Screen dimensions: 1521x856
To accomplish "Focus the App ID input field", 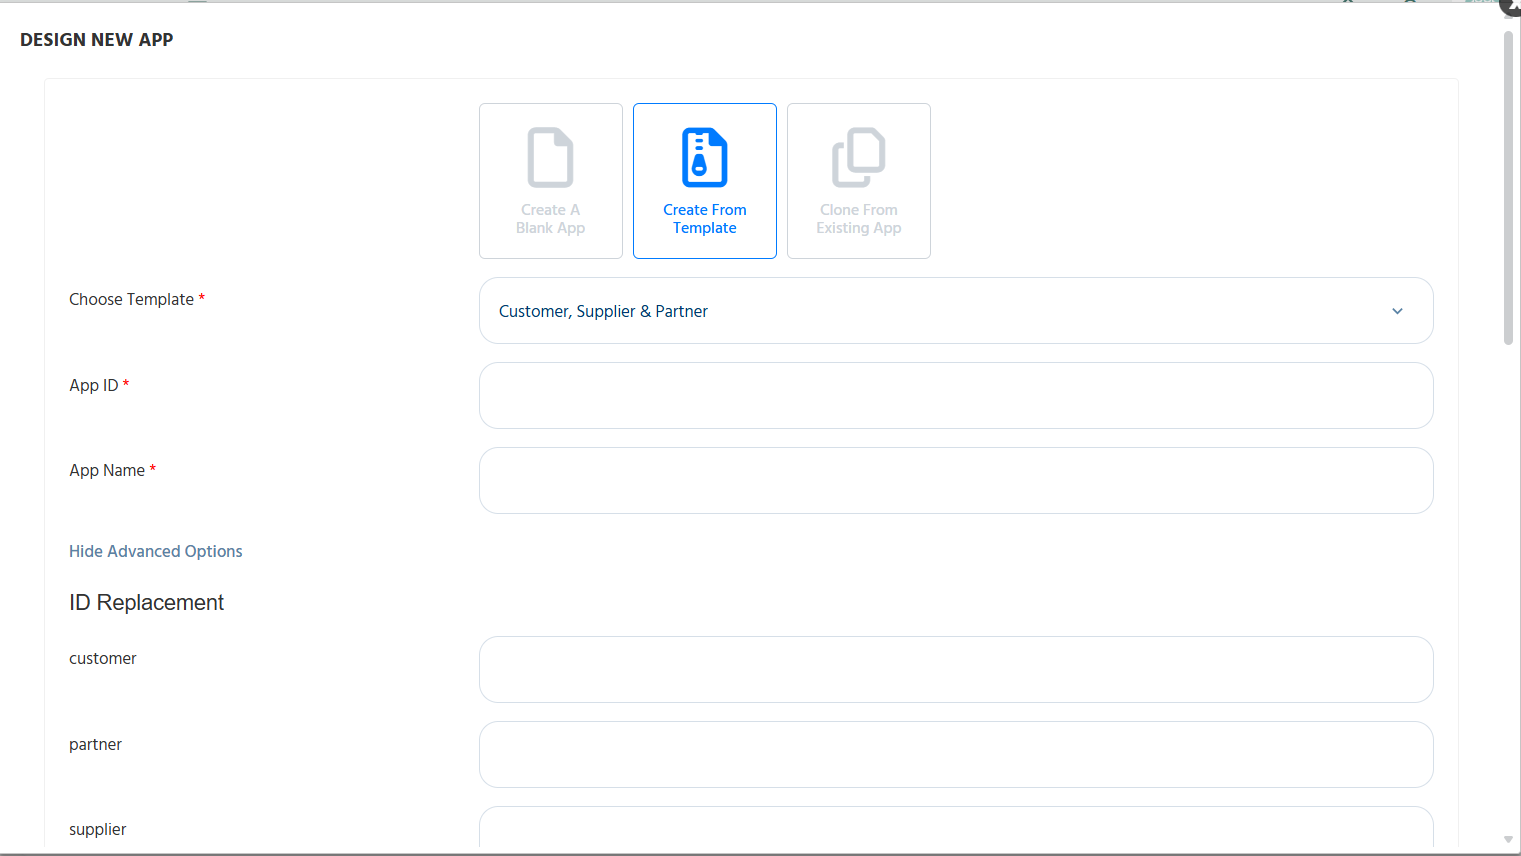I will coord(956,396).
